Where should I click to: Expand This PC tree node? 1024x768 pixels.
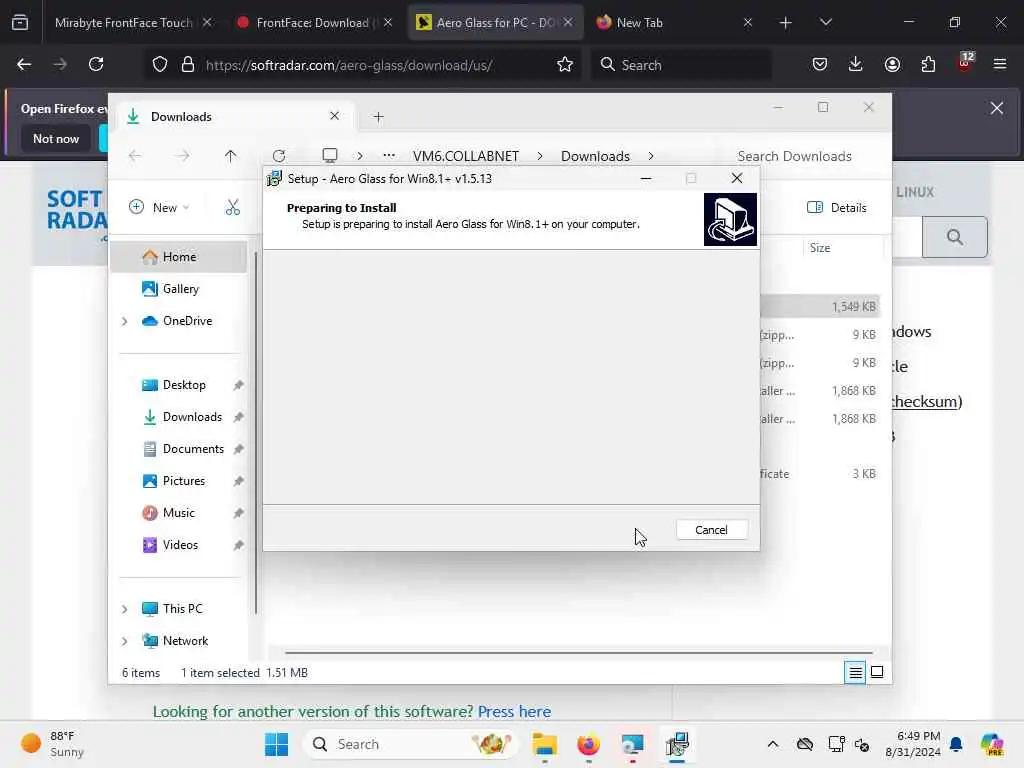[125, 609]
